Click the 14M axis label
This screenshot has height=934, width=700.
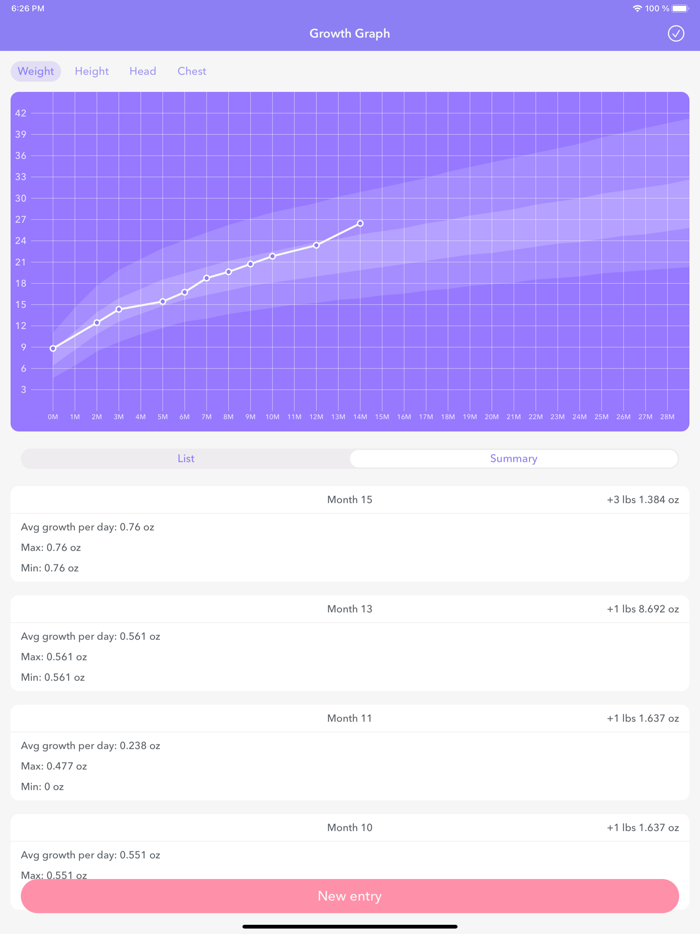(x=358, y=417)
